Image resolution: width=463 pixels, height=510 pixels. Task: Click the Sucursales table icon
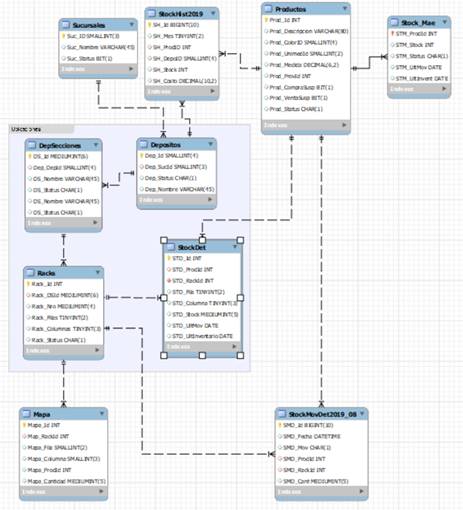click(65, 25)
